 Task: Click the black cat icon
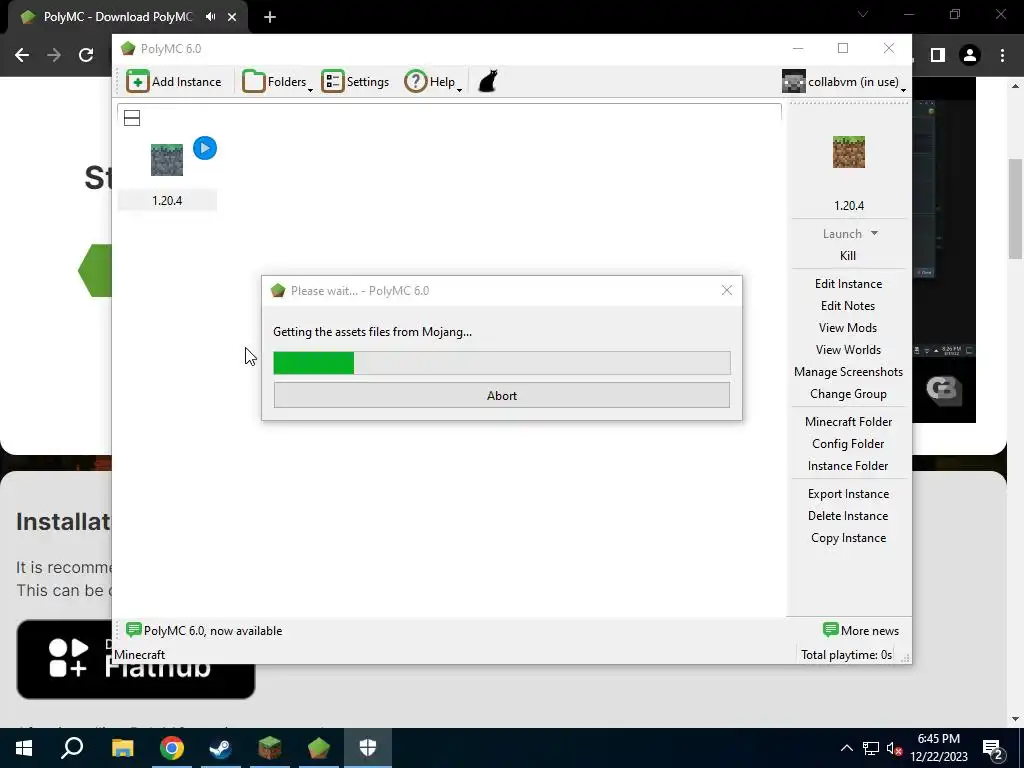click(488, 82)
